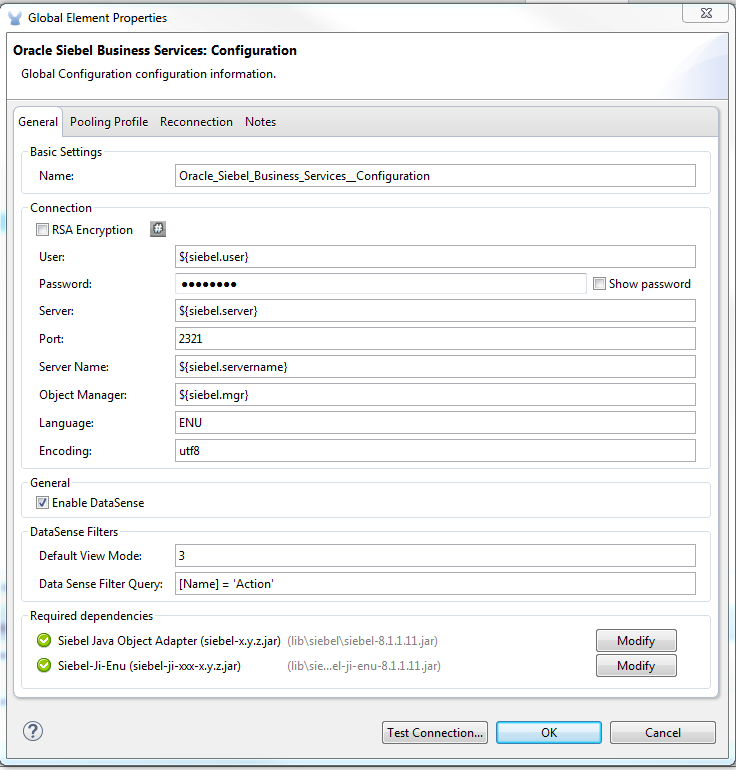The height and width of the screenshot is (770, 736).
Task: Select the General tab
Action: point(38,122)
